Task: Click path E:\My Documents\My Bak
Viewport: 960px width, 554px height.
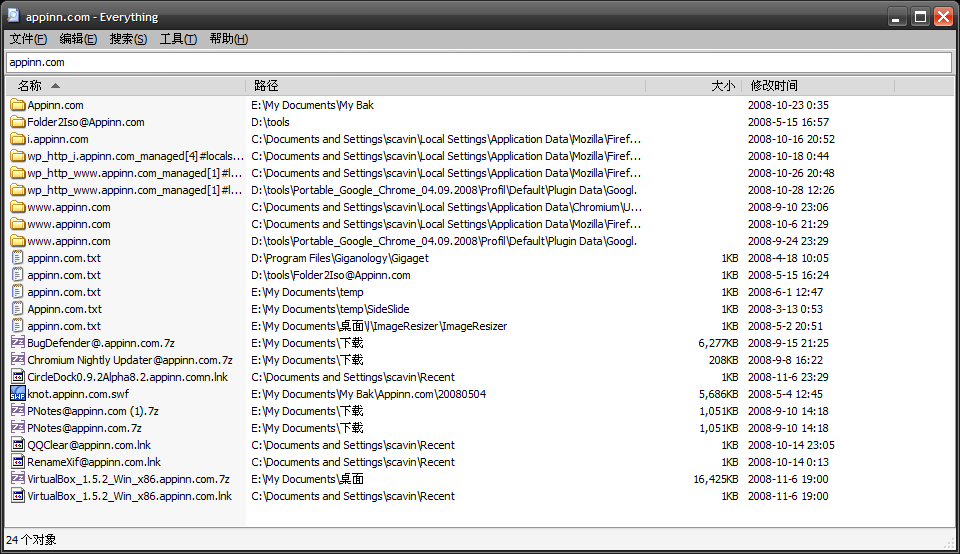Action: (312, 105)
